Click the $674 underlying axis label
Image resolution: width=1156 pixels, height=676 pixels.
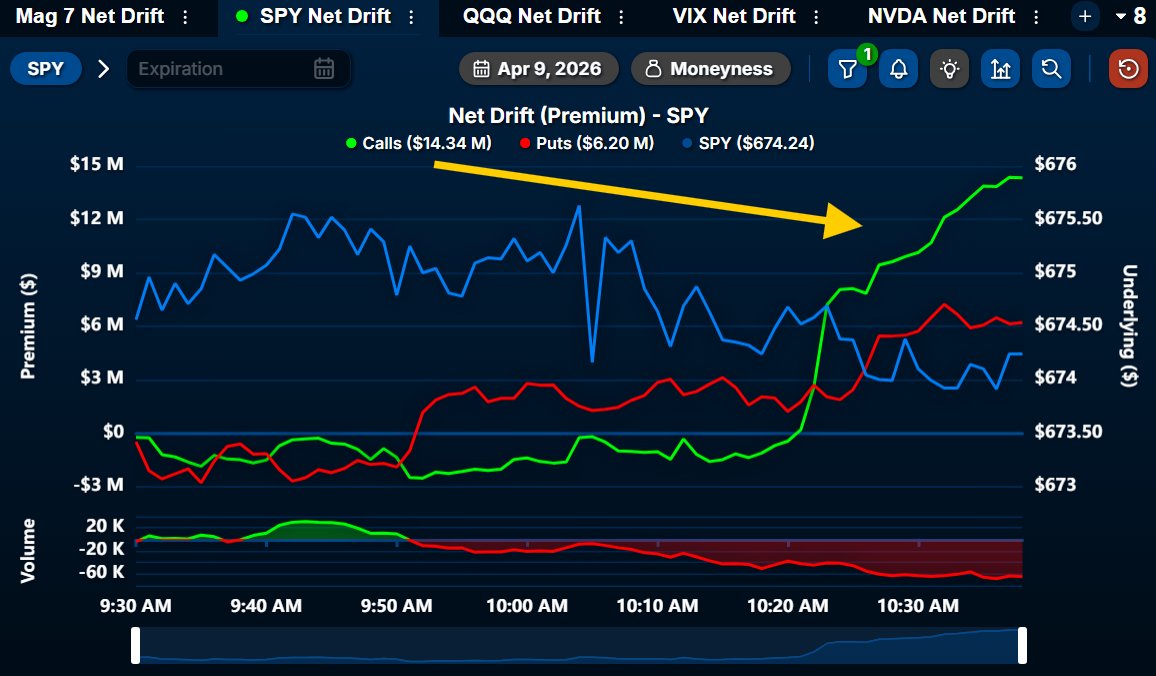coord(1055,377)
